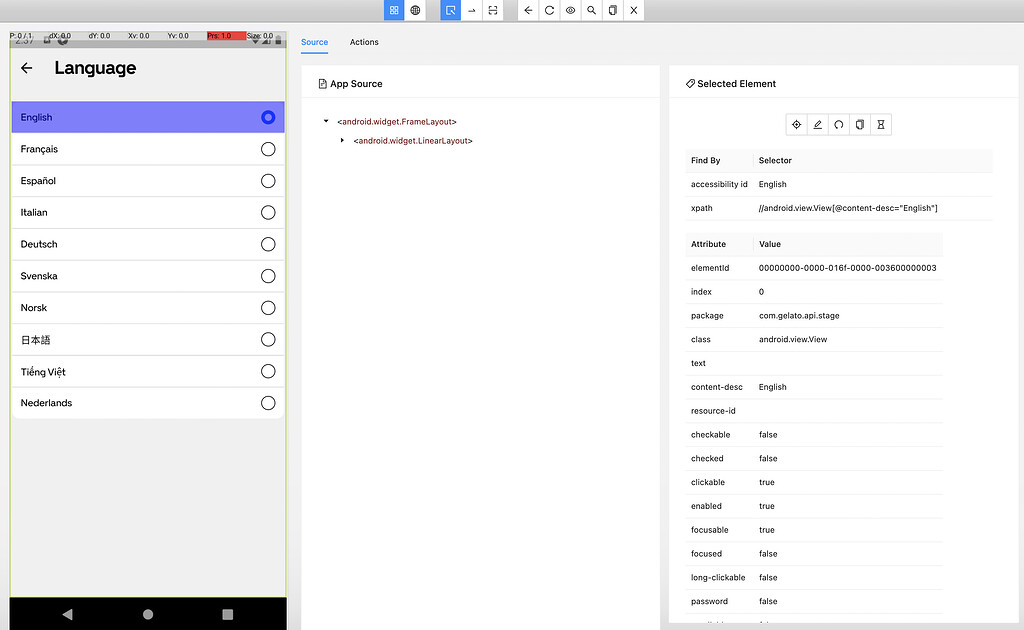Screen dimensions: 1024x630
Task: Open the search for element dialog
Action: (x=591, y=10)
